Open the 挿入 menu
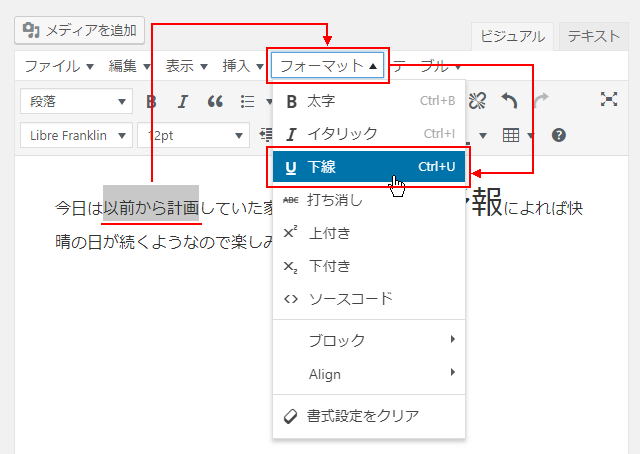Image resolution: width=640 pixels, height=454 pixels. click(243, 66)
